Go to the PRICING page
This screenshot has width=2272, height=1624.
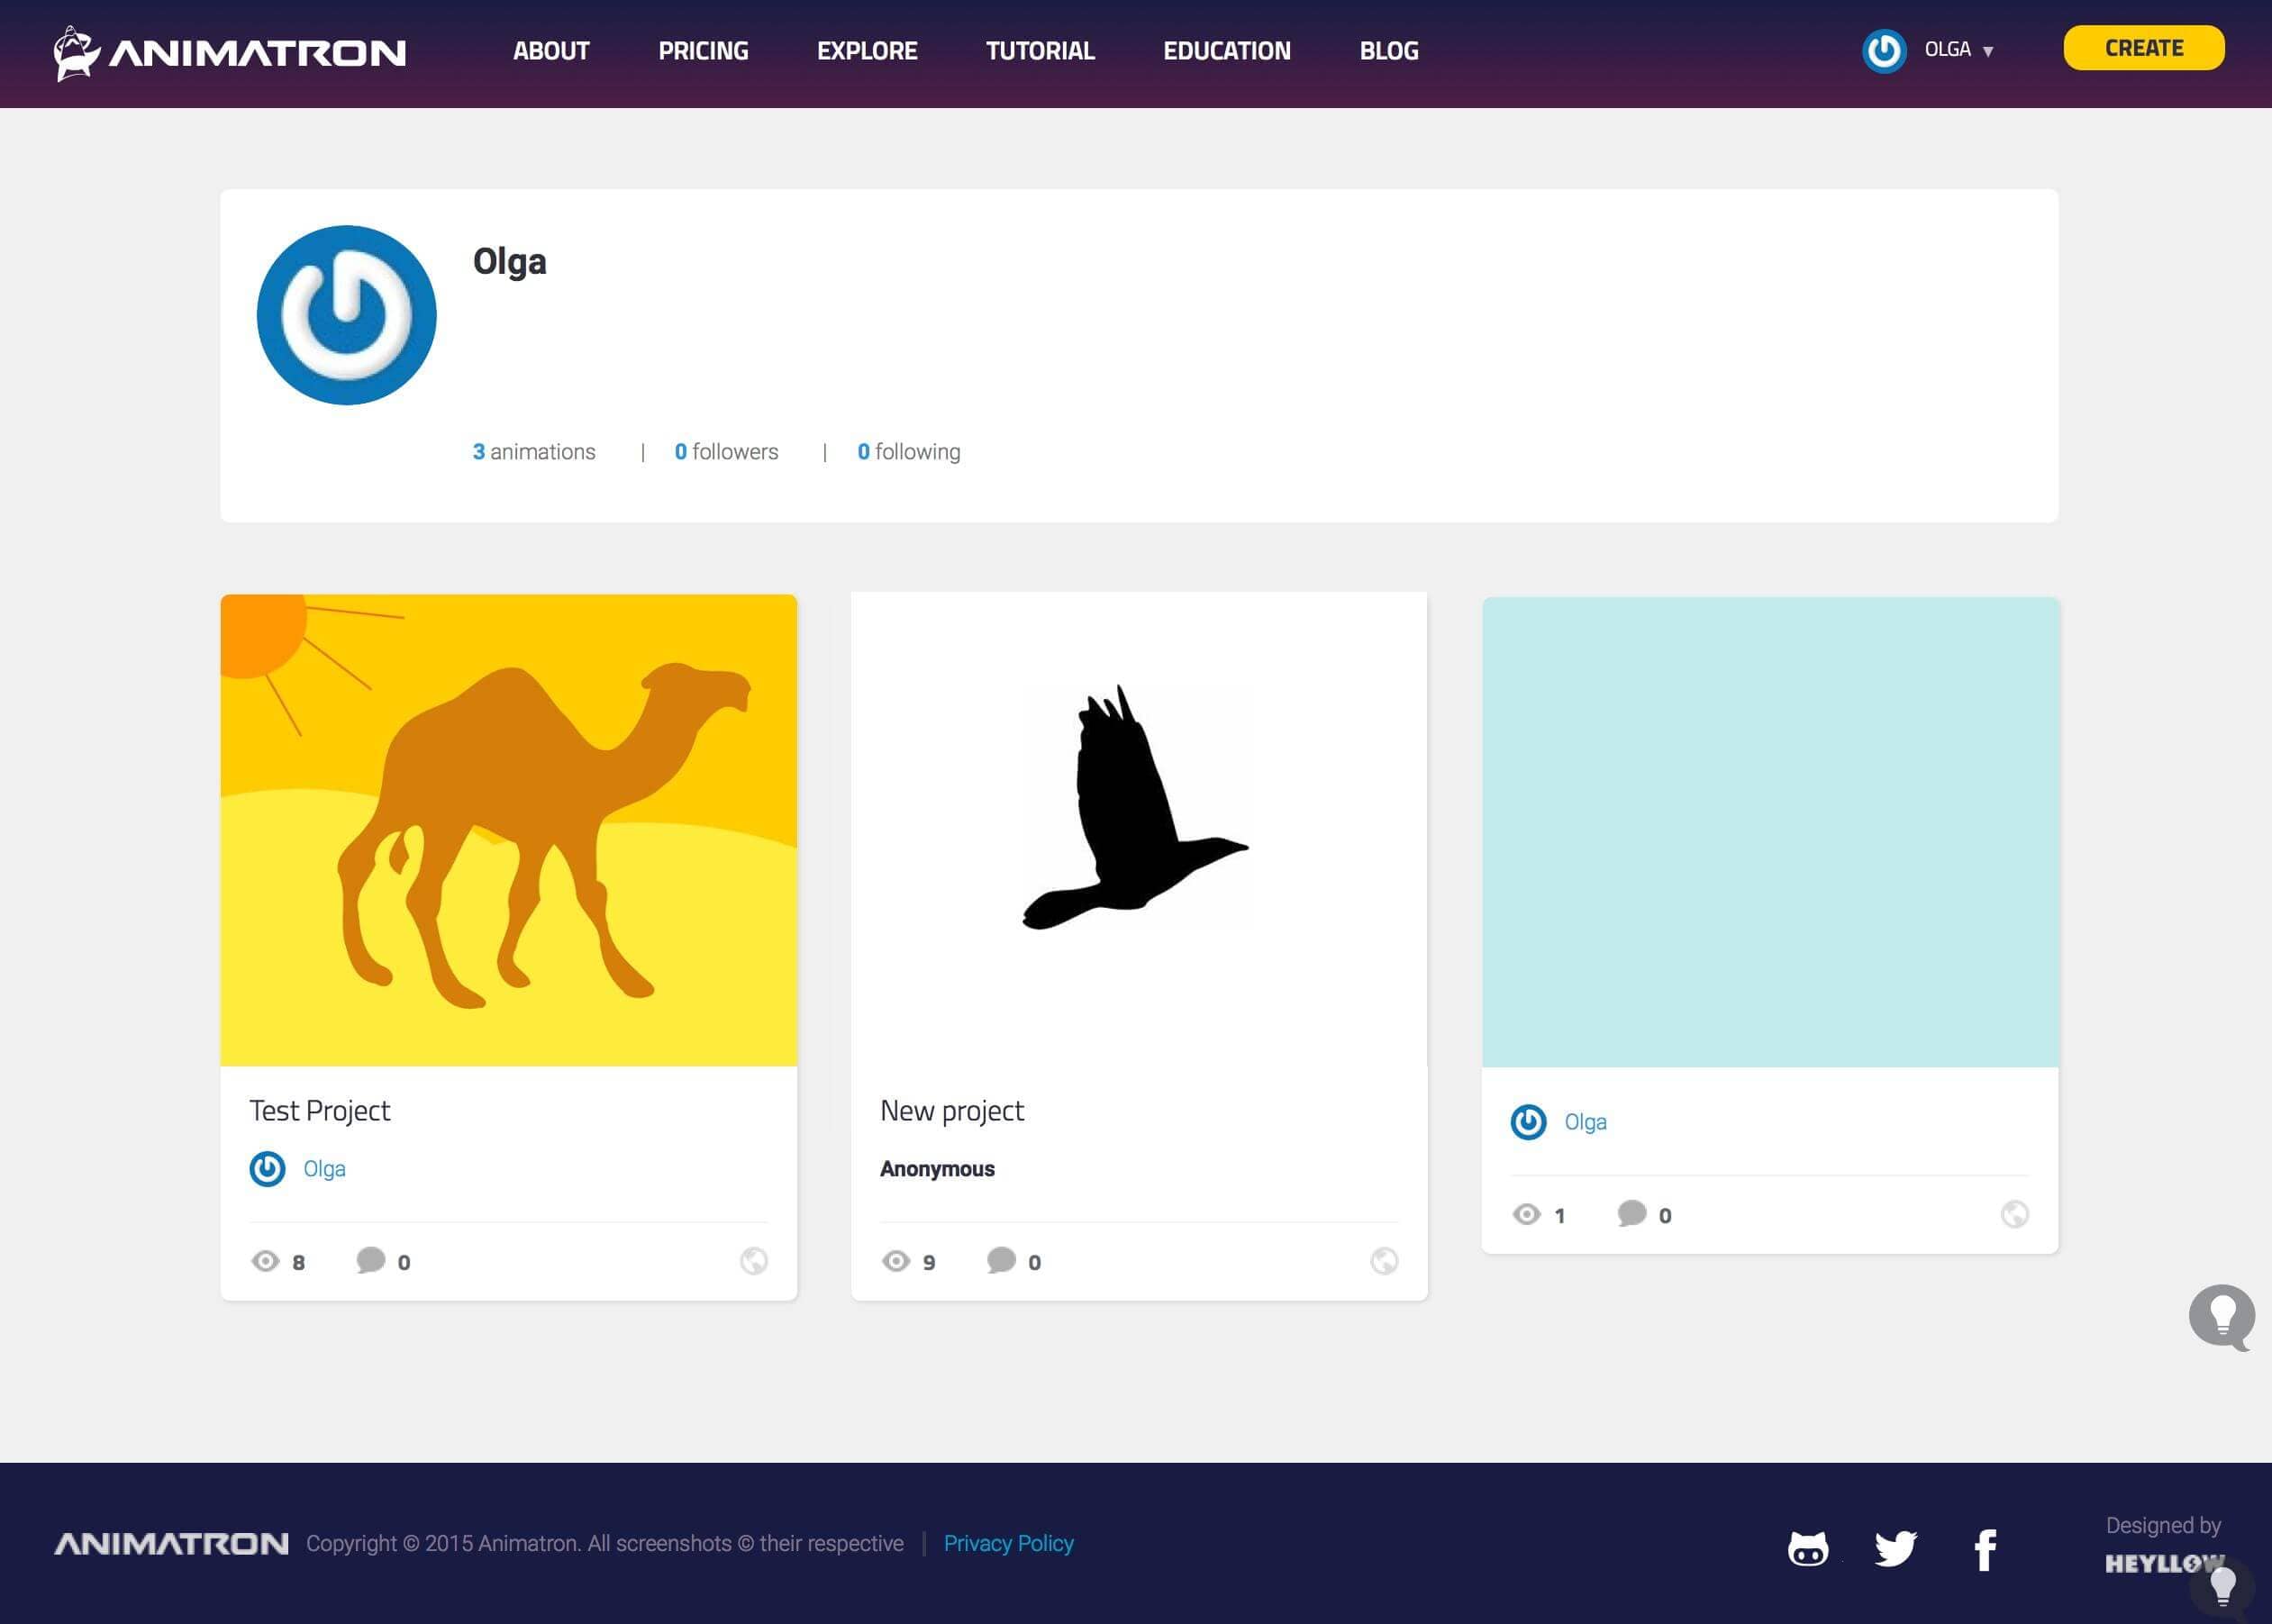coord(703,51)
